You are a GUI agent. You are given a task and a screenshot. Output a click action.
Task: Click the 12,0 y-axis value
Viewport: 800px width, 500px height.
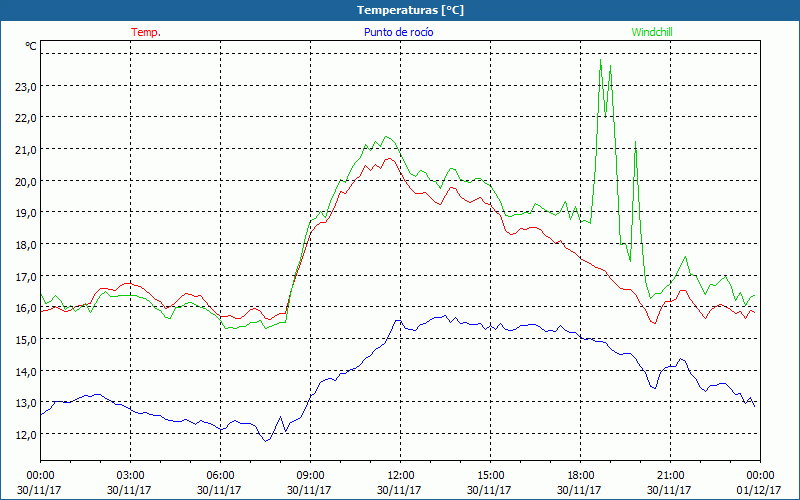pos(26,435)
